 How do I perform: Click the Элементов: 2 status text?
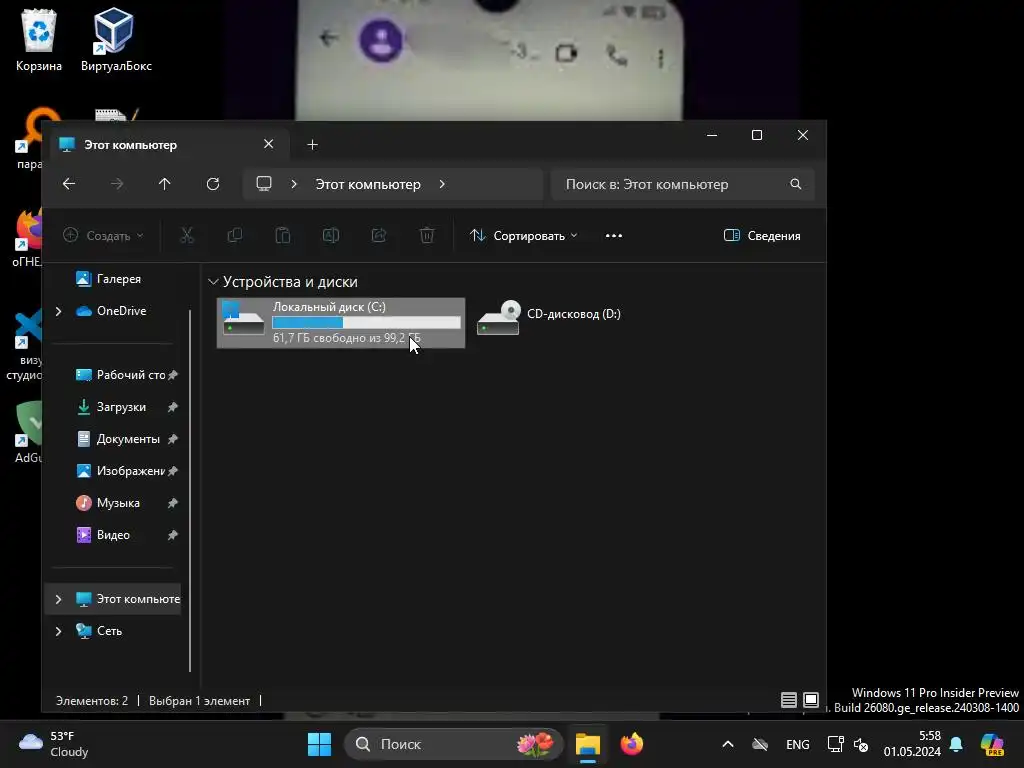point(92,701)
